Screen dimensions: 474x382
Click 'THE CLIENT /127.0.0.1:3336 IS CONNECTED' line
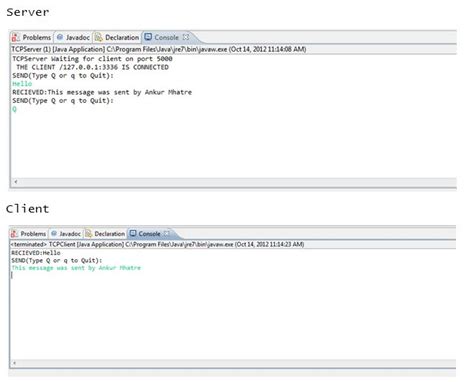coord(92,67)
